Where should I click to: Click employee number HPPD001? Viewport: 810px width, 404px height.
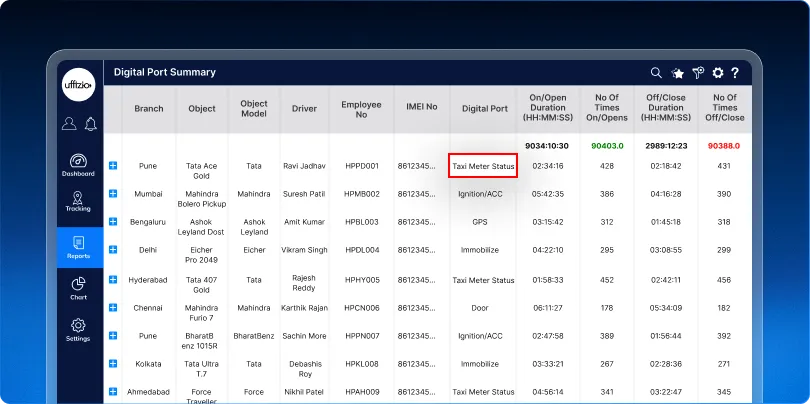pyautogui.click(x=362, y=166)
